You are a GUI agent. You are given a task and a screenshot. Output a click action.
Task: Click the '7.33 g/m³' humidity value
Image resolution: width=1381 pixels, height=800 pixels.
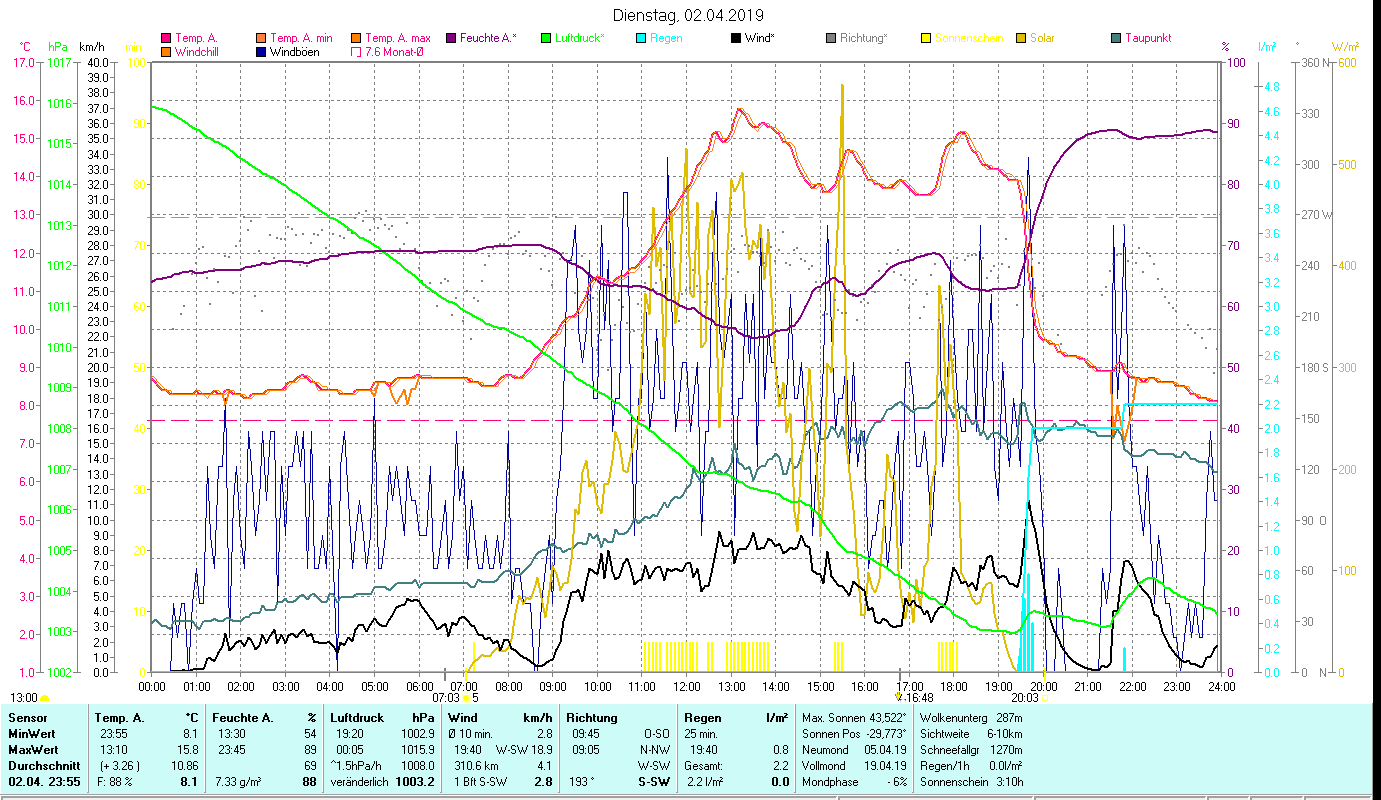point(238,782)
